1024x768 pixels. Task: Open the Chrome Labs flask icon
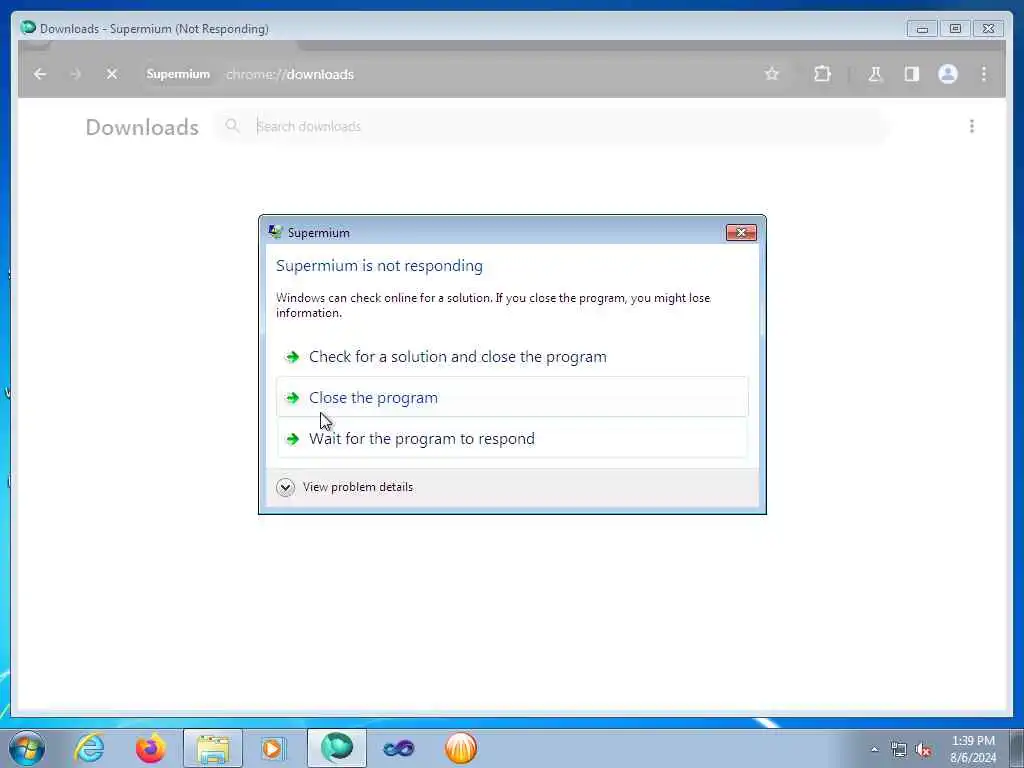coord(875,74)
